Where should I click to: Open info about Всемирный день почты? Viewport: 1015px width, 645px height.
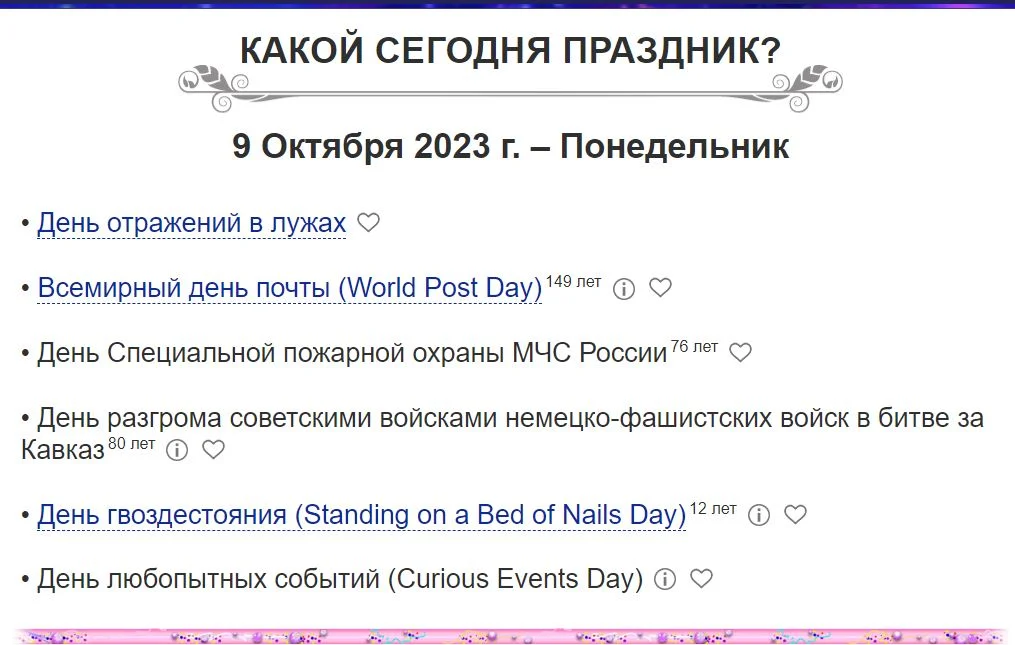(624, 288)
